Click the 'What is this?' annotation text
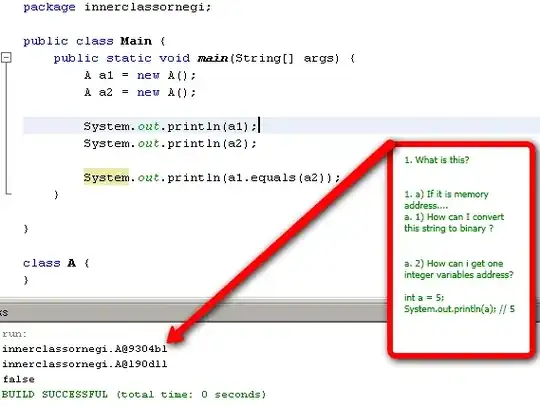 [437, 160]
